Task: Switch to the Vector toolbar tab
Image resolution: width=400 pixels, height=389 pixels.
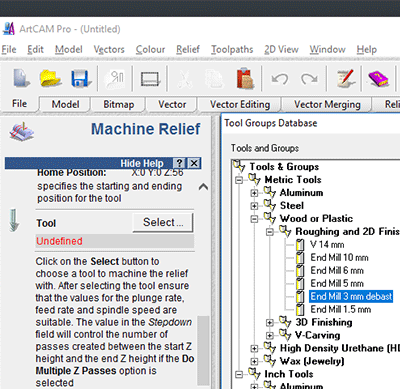Action: [x=172, y=104]
